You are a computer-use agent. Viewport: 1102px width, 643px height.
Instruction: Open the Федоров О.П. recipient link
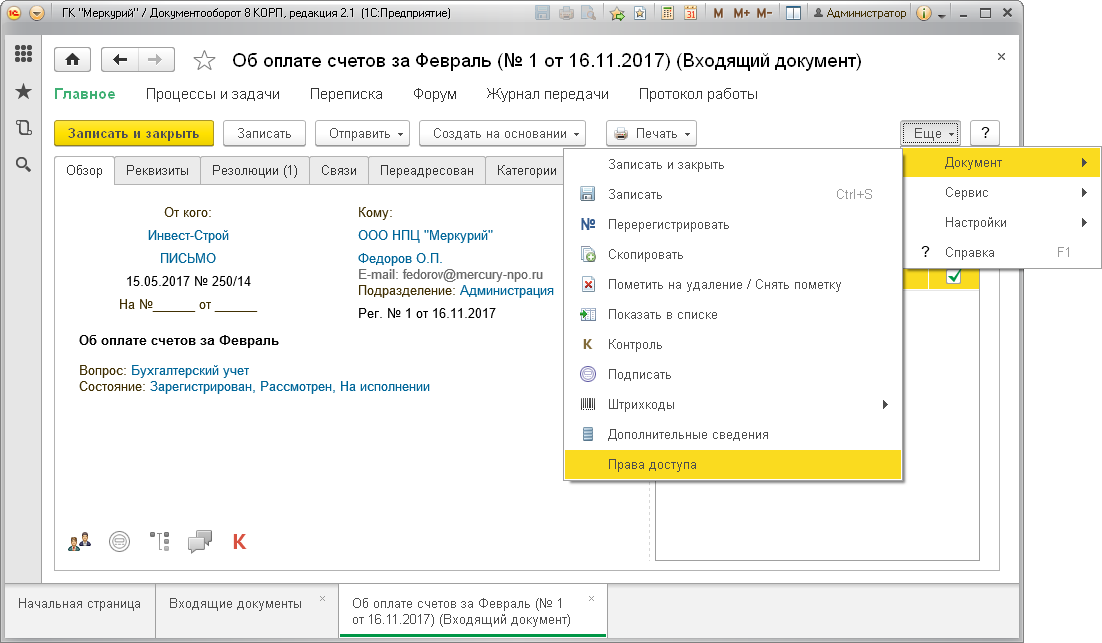[x=400, y=259]
